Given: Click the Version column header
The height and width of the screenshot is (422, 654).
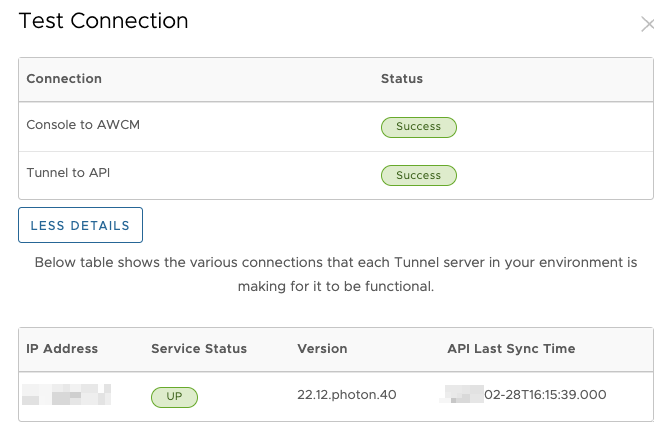Looking at the screenshot, I should pyautogui.click(x=322, y=349).
